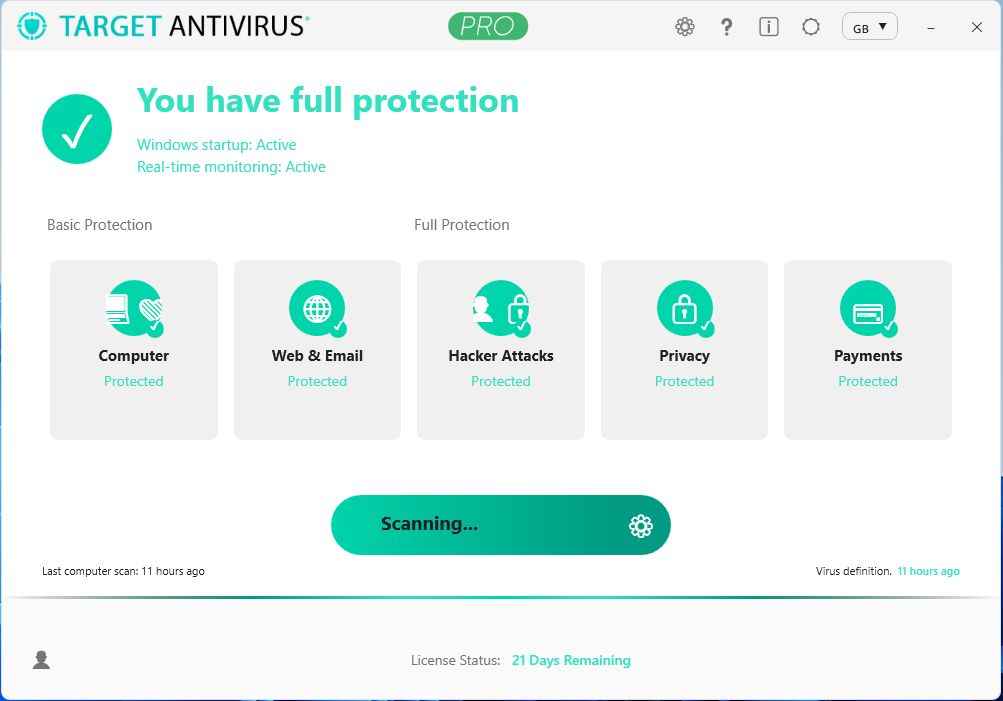Click the question mark help icon
This screenshot has width=1003, height=701.
727,27
